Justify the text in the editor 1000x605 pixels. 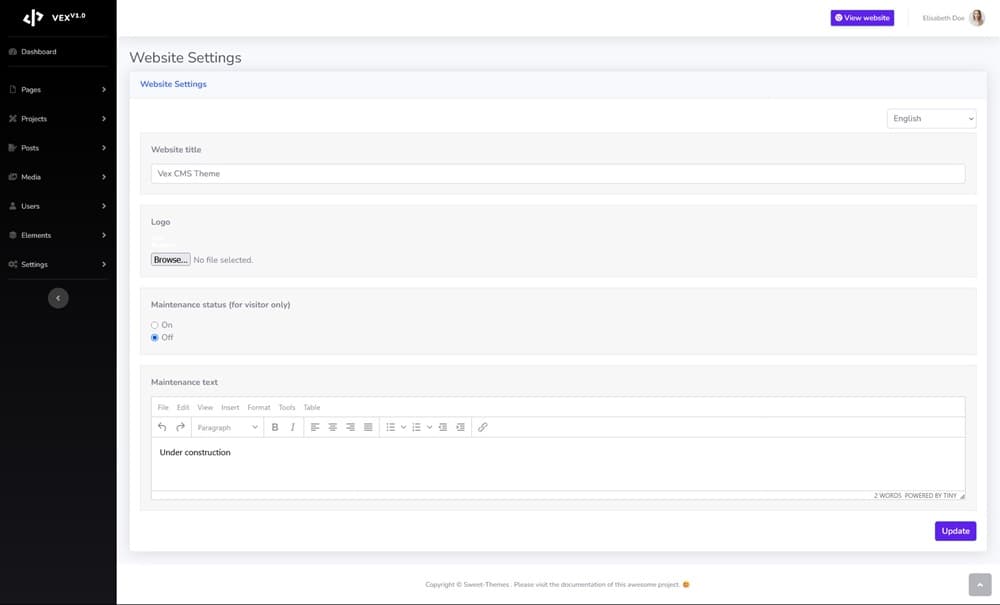[x=368, y=427]
